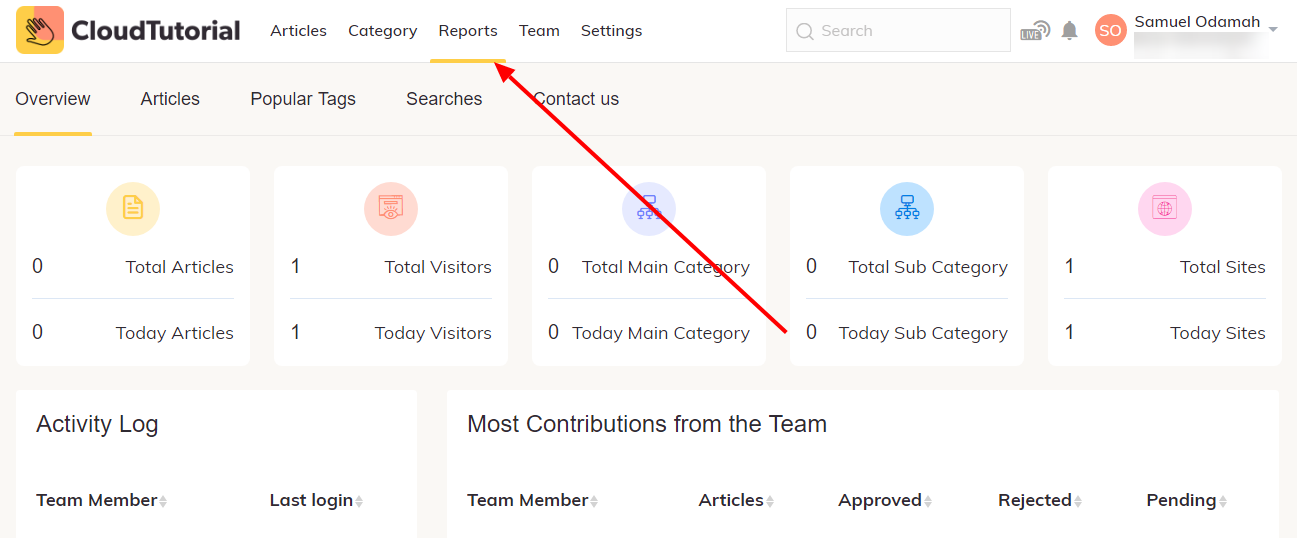Expand the Samuel Odamah account dropdown

point(1273,30)
